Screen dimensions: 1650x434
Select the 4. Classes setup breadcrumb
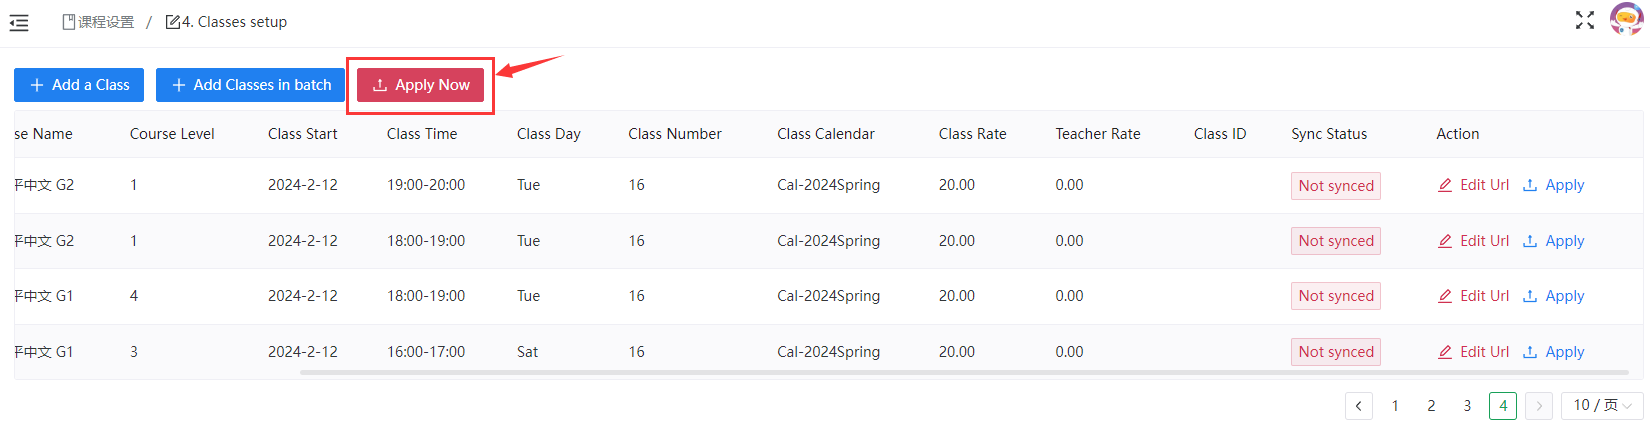227,22
